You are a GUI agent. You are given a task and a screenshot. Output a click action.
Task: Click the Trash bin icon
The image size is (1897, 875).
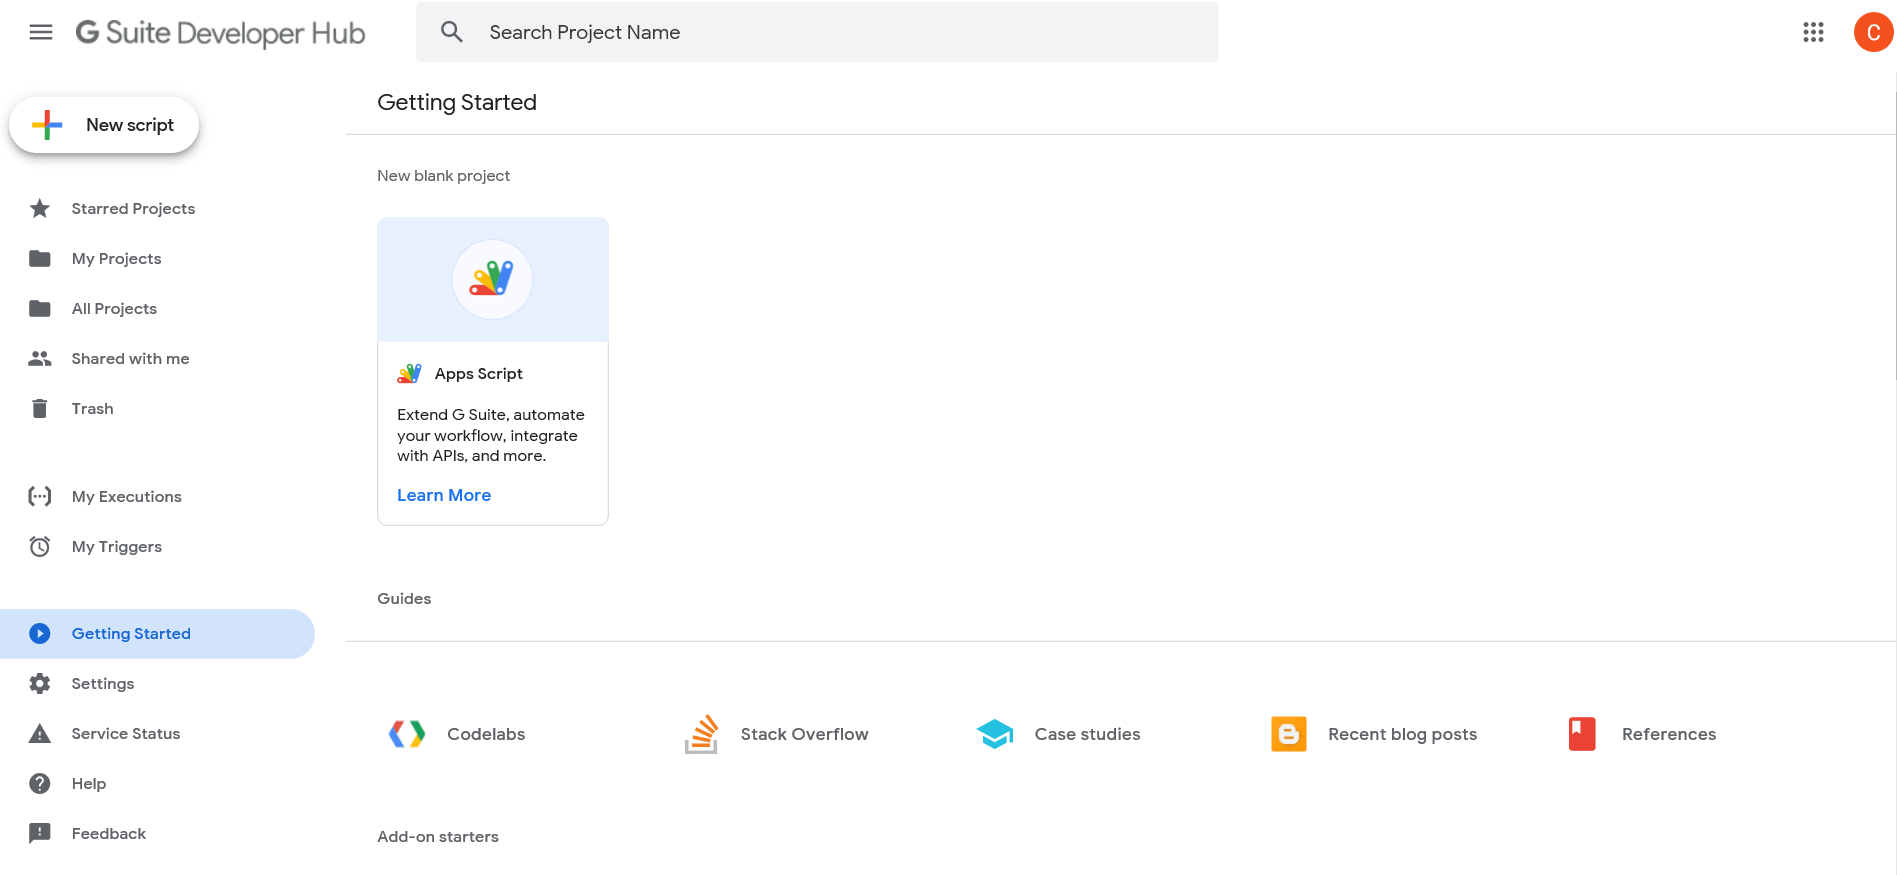pyautogui.click(x=40, y=408)
